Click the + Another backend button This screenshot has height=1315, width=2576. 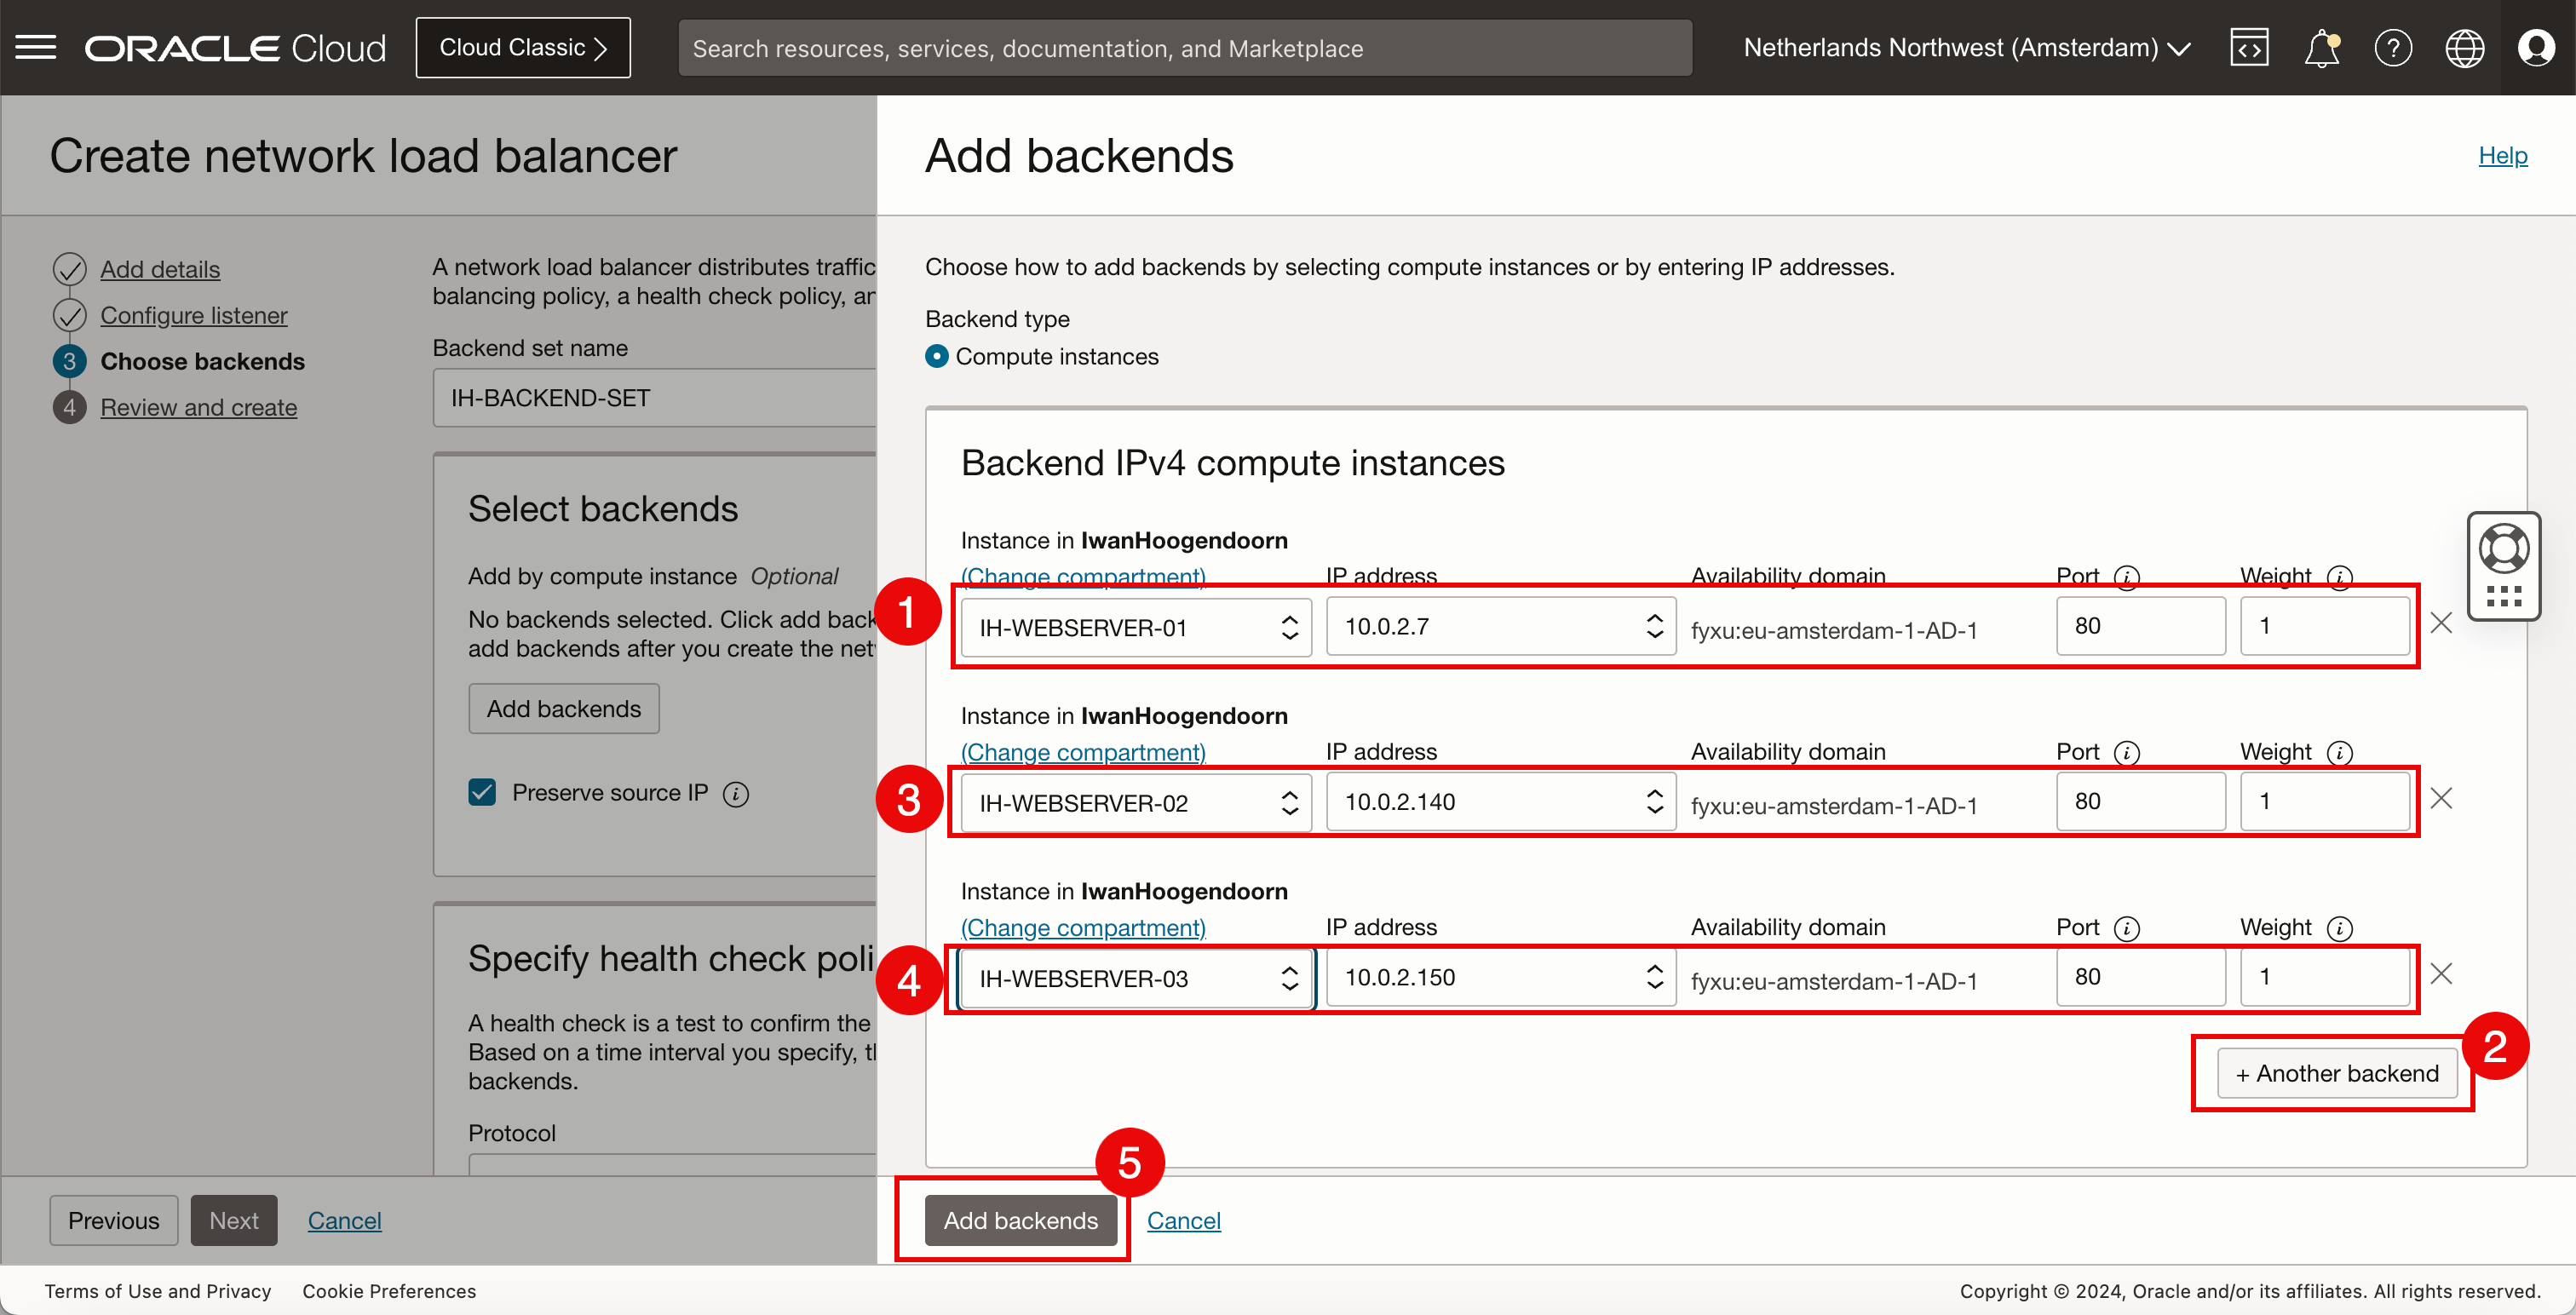2337,1074
